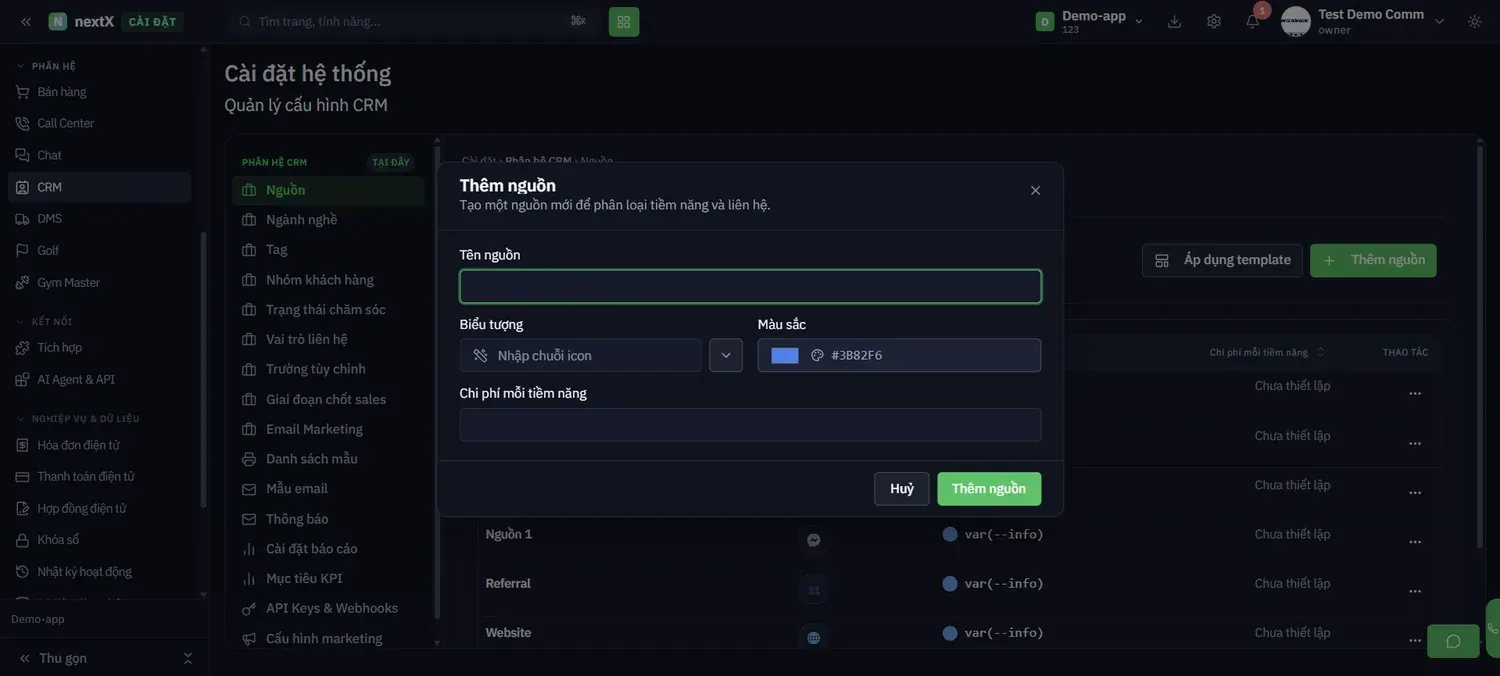Focus the top search box
This screenshot has height=676, width=1500.
[x=412, y=21]
